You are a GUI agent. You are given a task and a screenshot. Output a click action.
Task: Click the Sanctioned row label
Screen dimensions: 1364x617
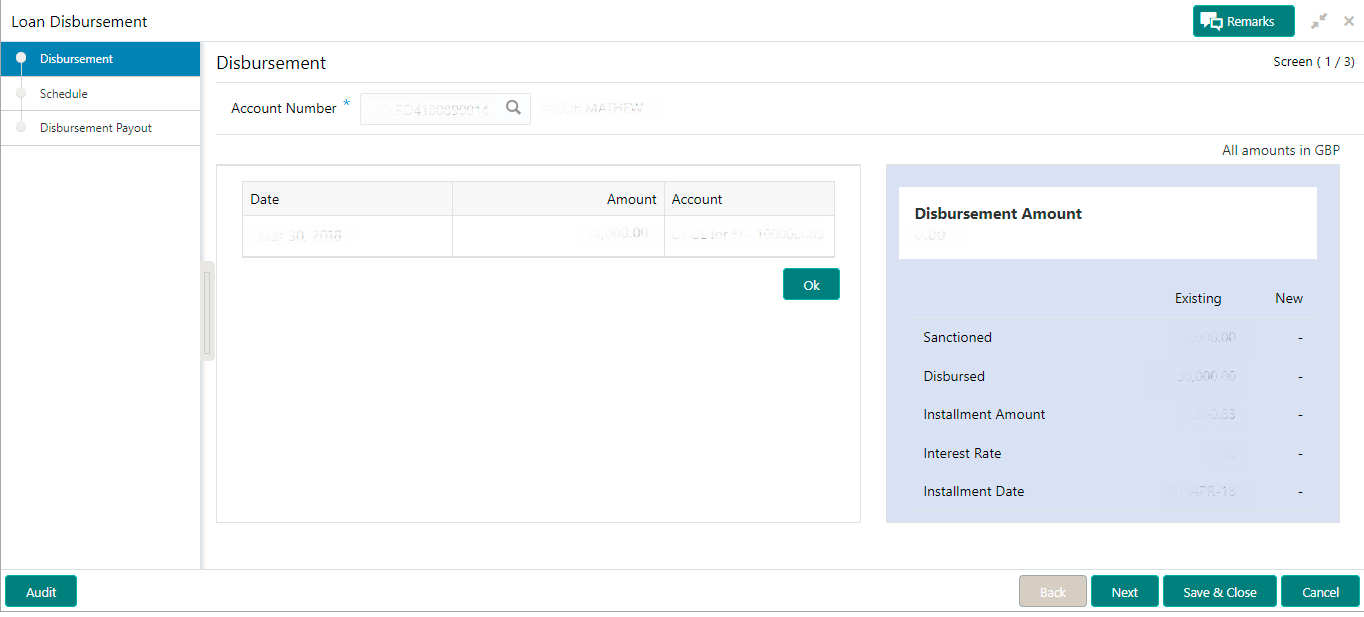[x=957, y=338]
